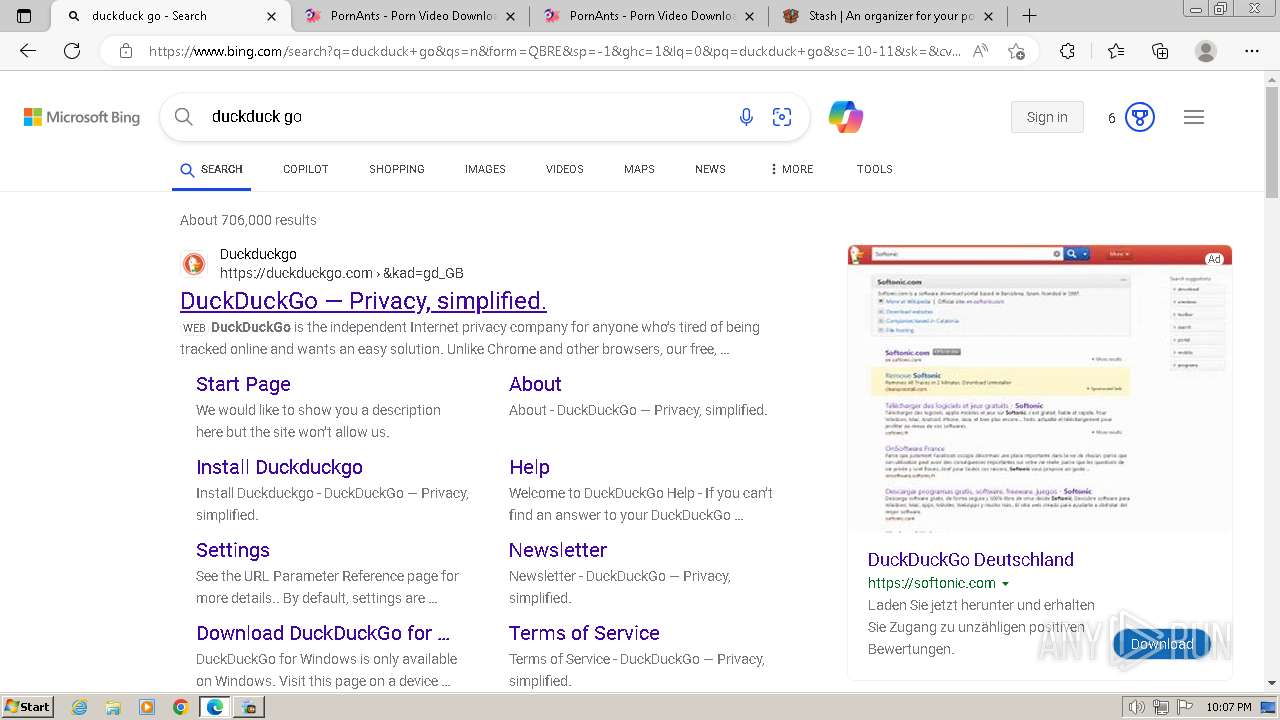Open Download DuckDuckGo for sublink
Viewport: 1280px width, 720px height.
[323, 633]
